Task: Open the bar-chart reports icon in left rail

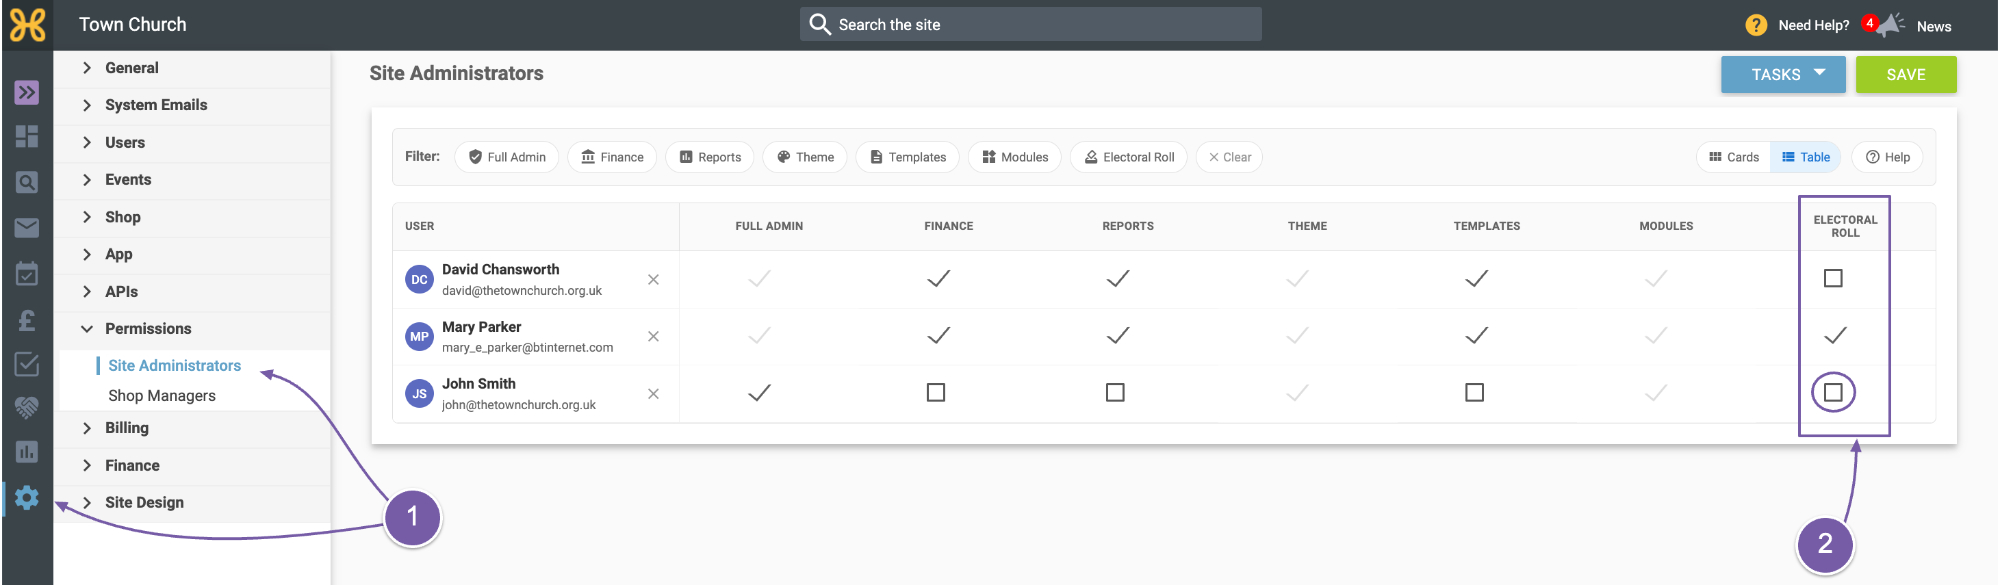Action: [27, 452]
